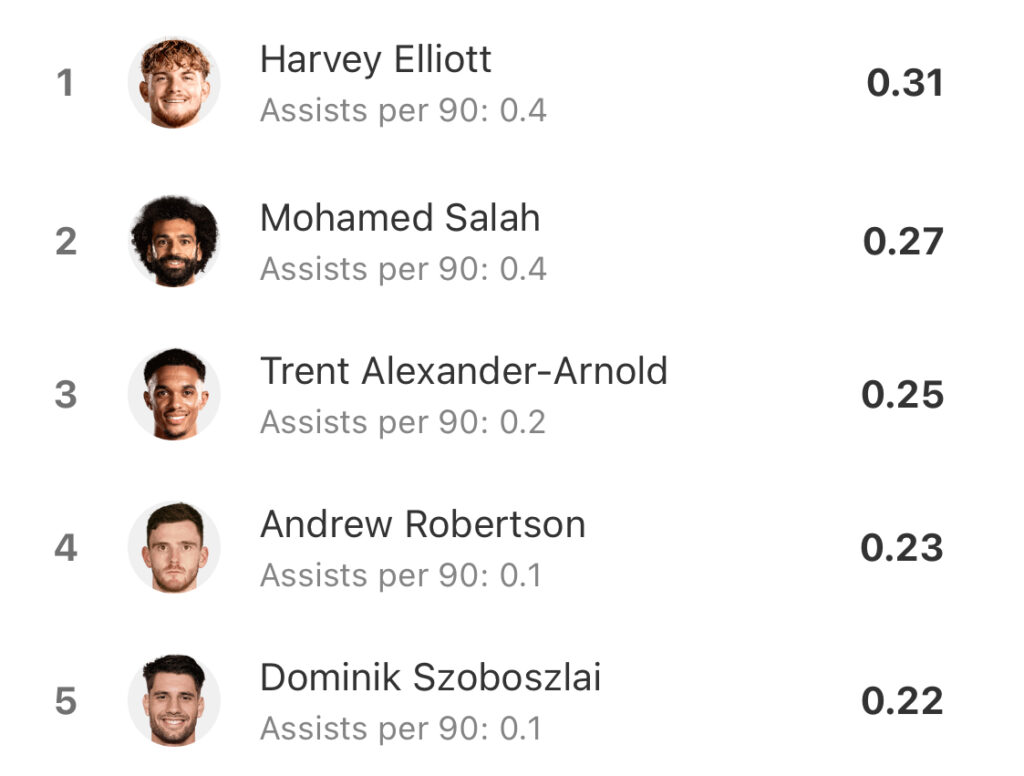1024x776 pixels.
Task: Click rank number 5
Action: (x=66, y=700)
